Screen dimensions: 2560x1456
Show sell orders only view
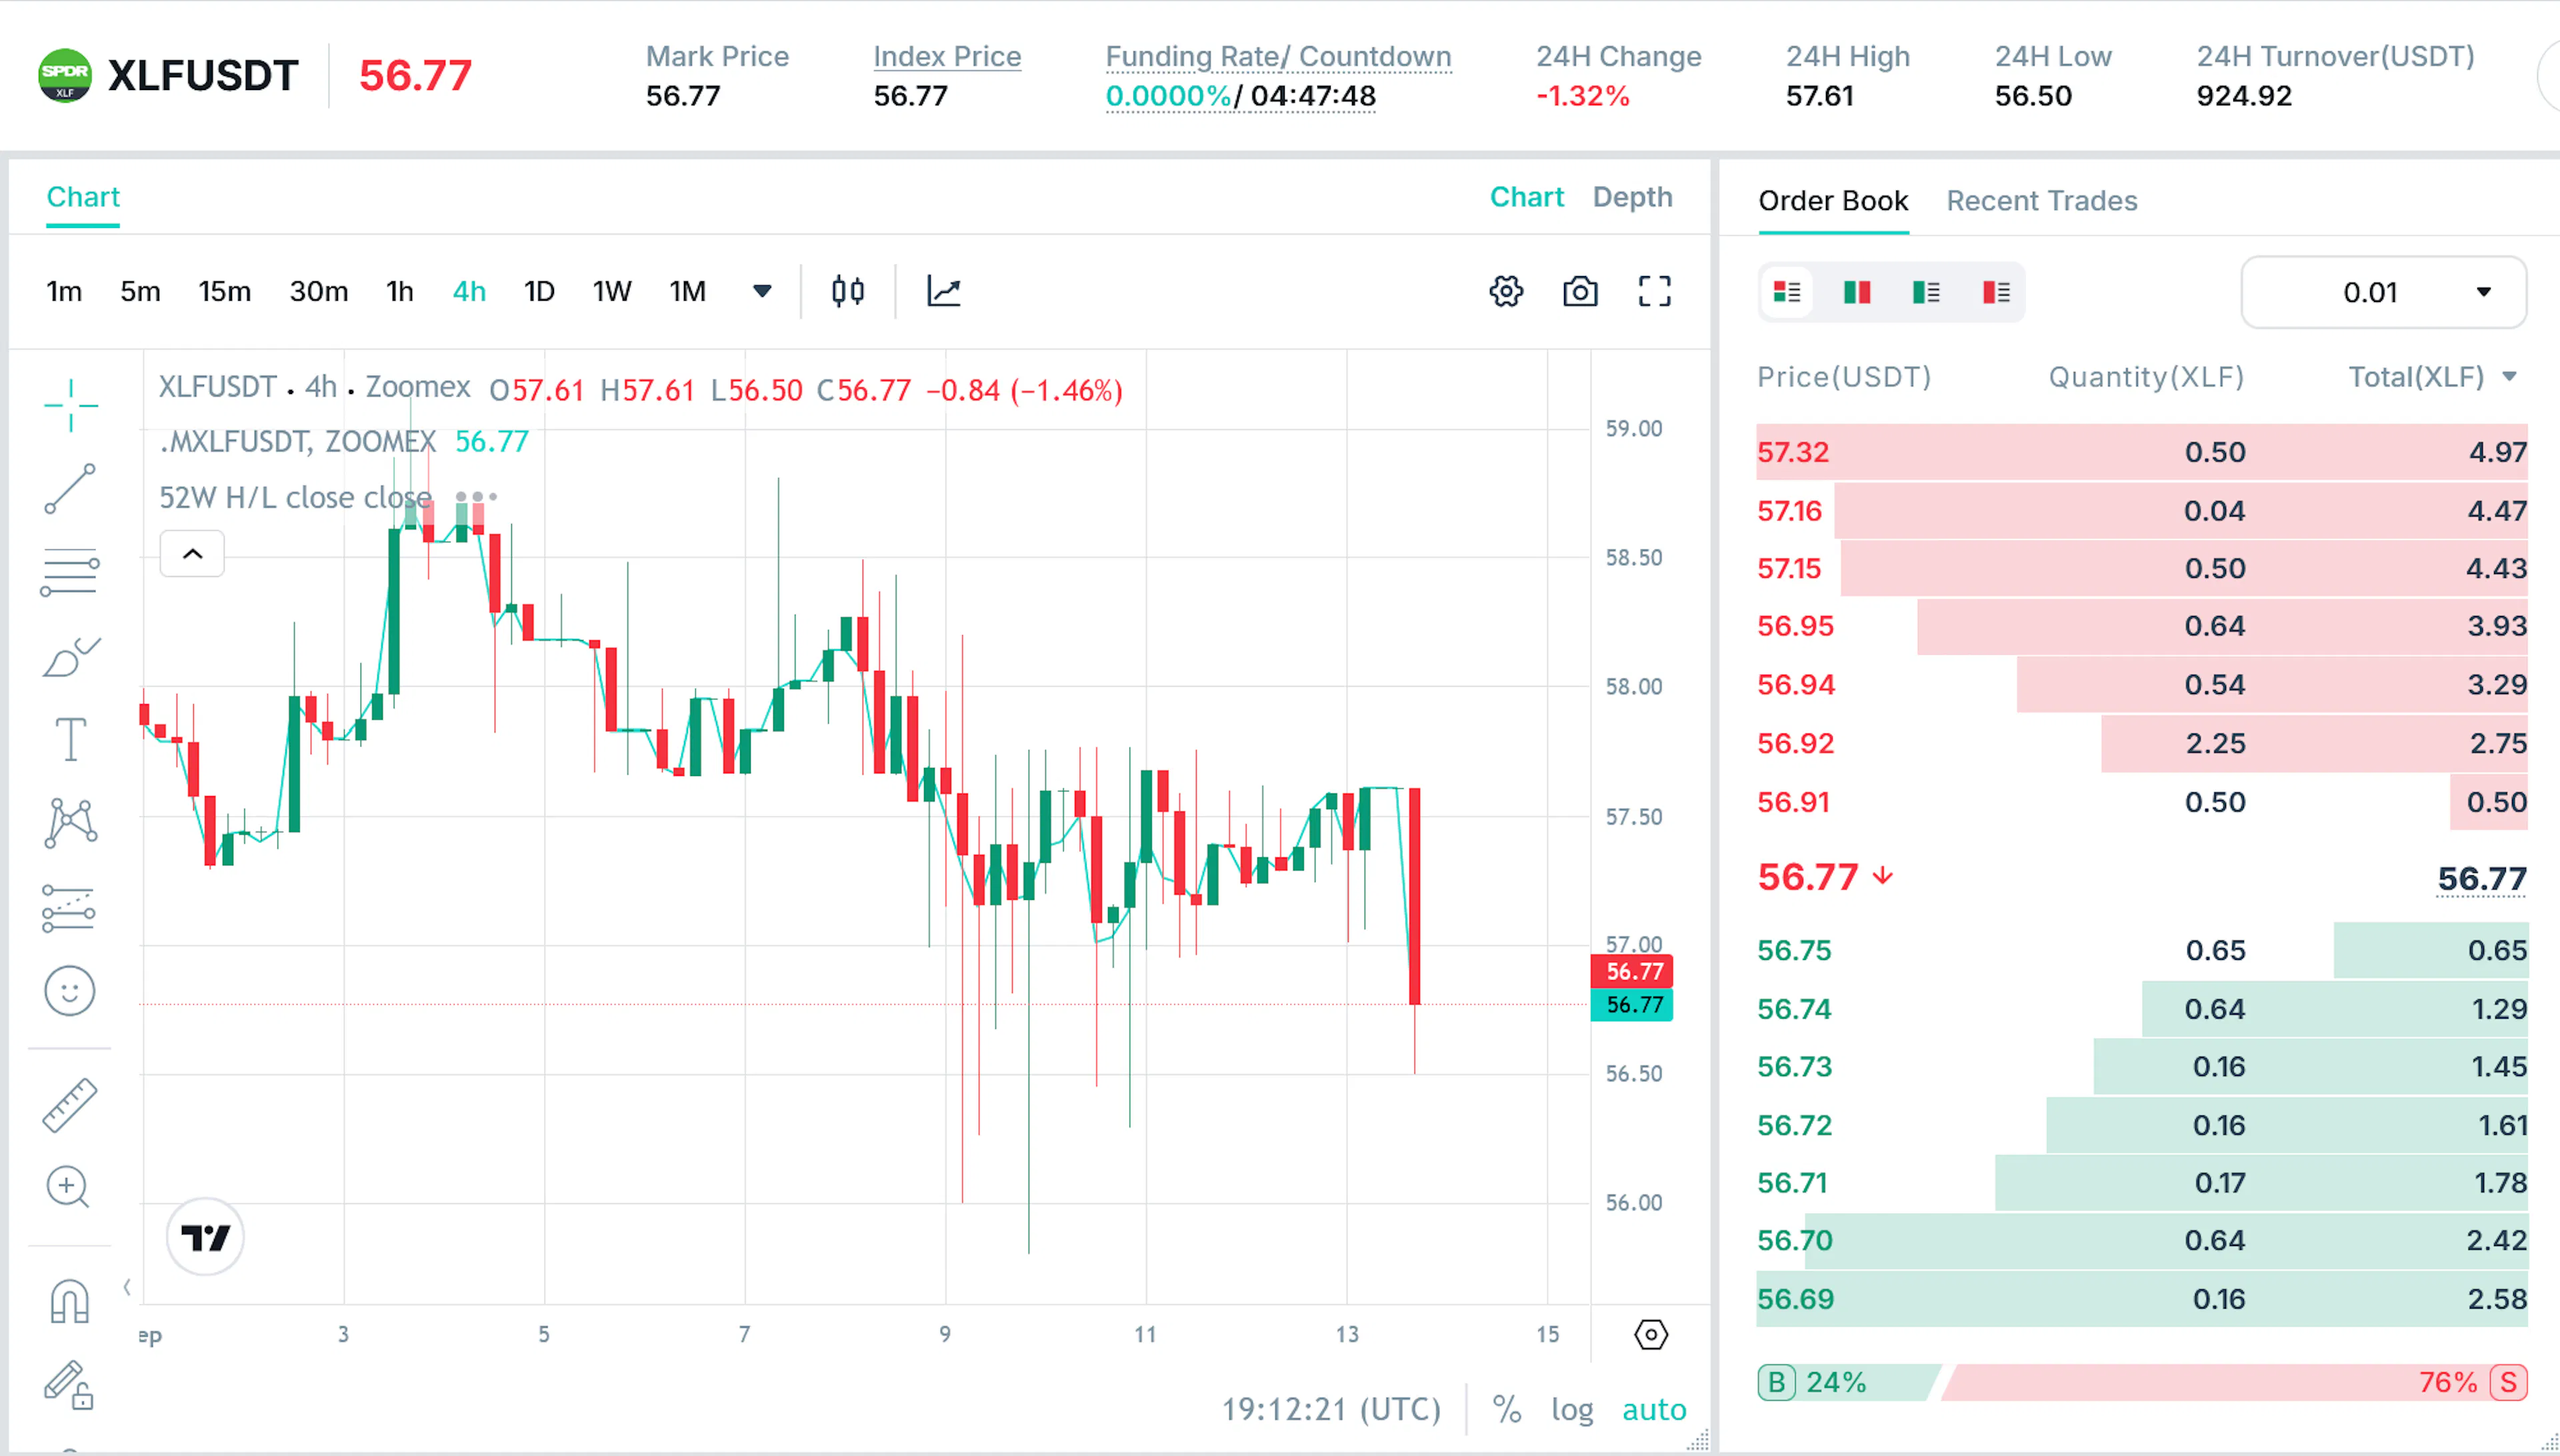click(x=1996, y=292)
